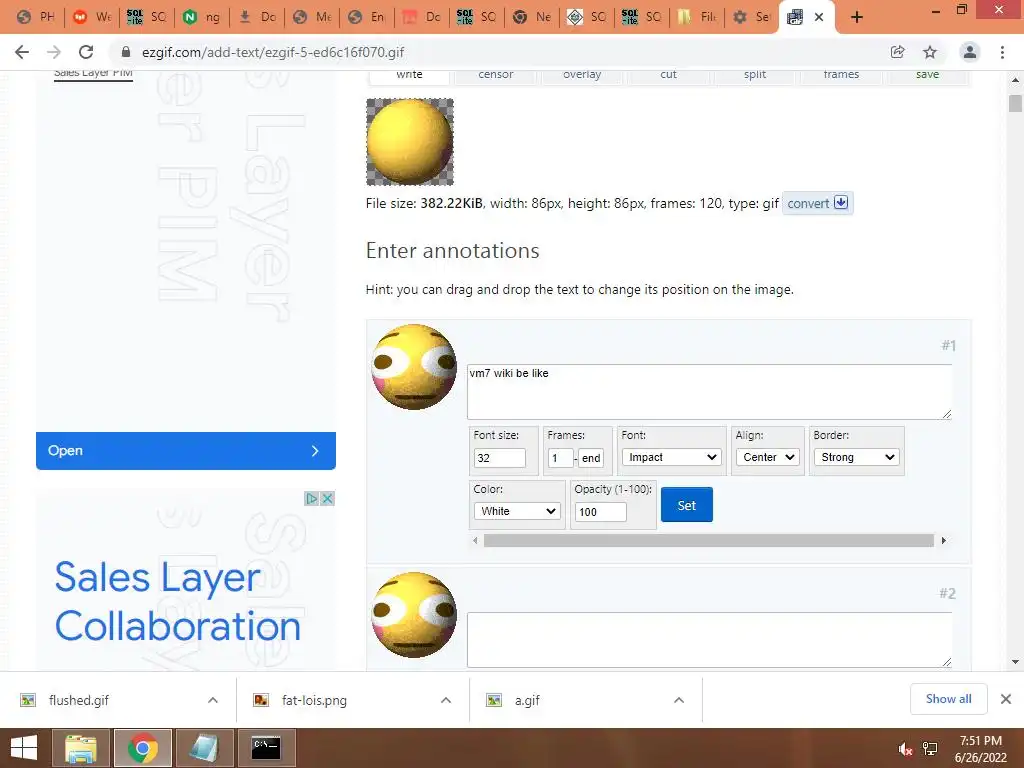The width and height of the screenshot is (1024, 768).
Task: Go back with the browser back arrow
Action: click(x=22, y=52)
